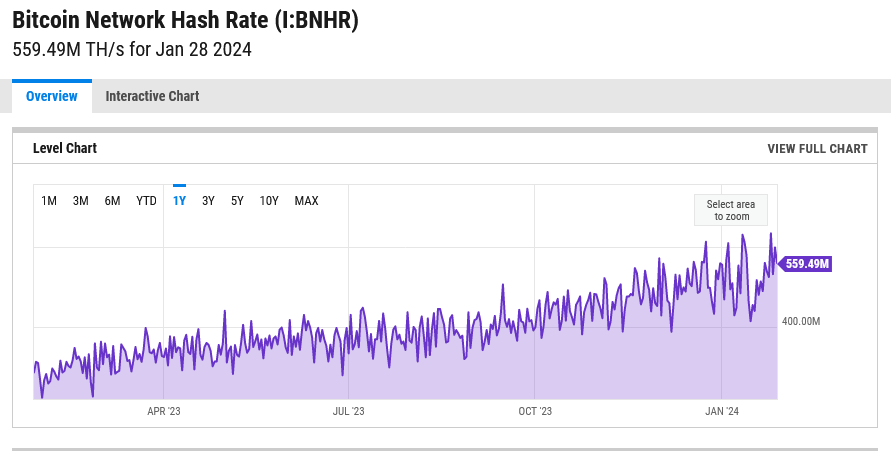Viewport: 891px width, 451px height.
Task: Click the 559.49M current value flag
Action: coord(807,264)
